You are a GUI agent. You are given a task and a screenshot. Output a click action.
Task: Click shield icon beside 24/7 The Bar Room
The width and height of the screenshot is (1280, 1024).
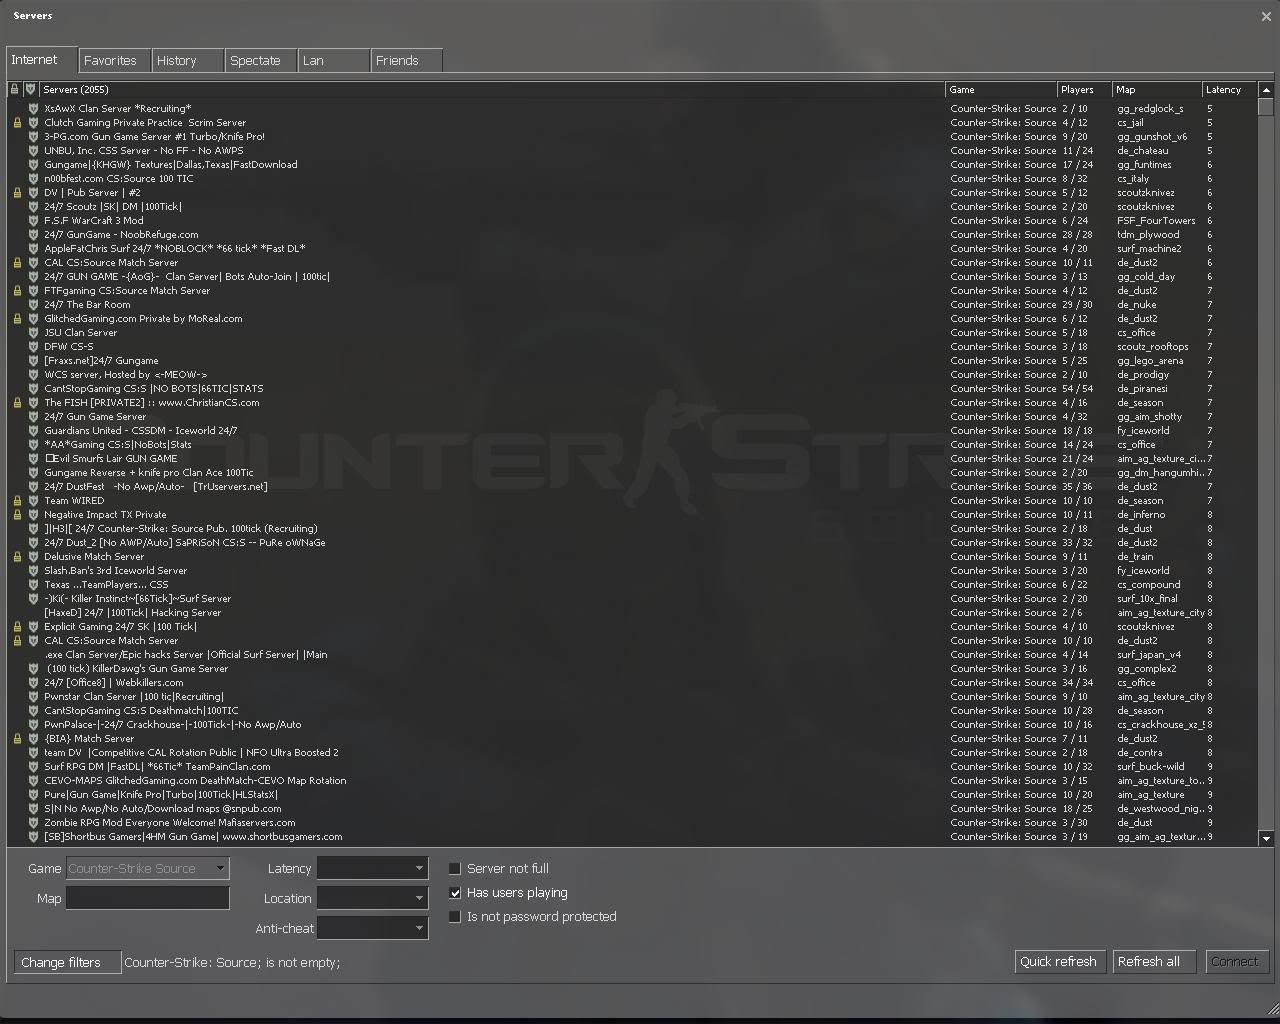tap(33, 305)
